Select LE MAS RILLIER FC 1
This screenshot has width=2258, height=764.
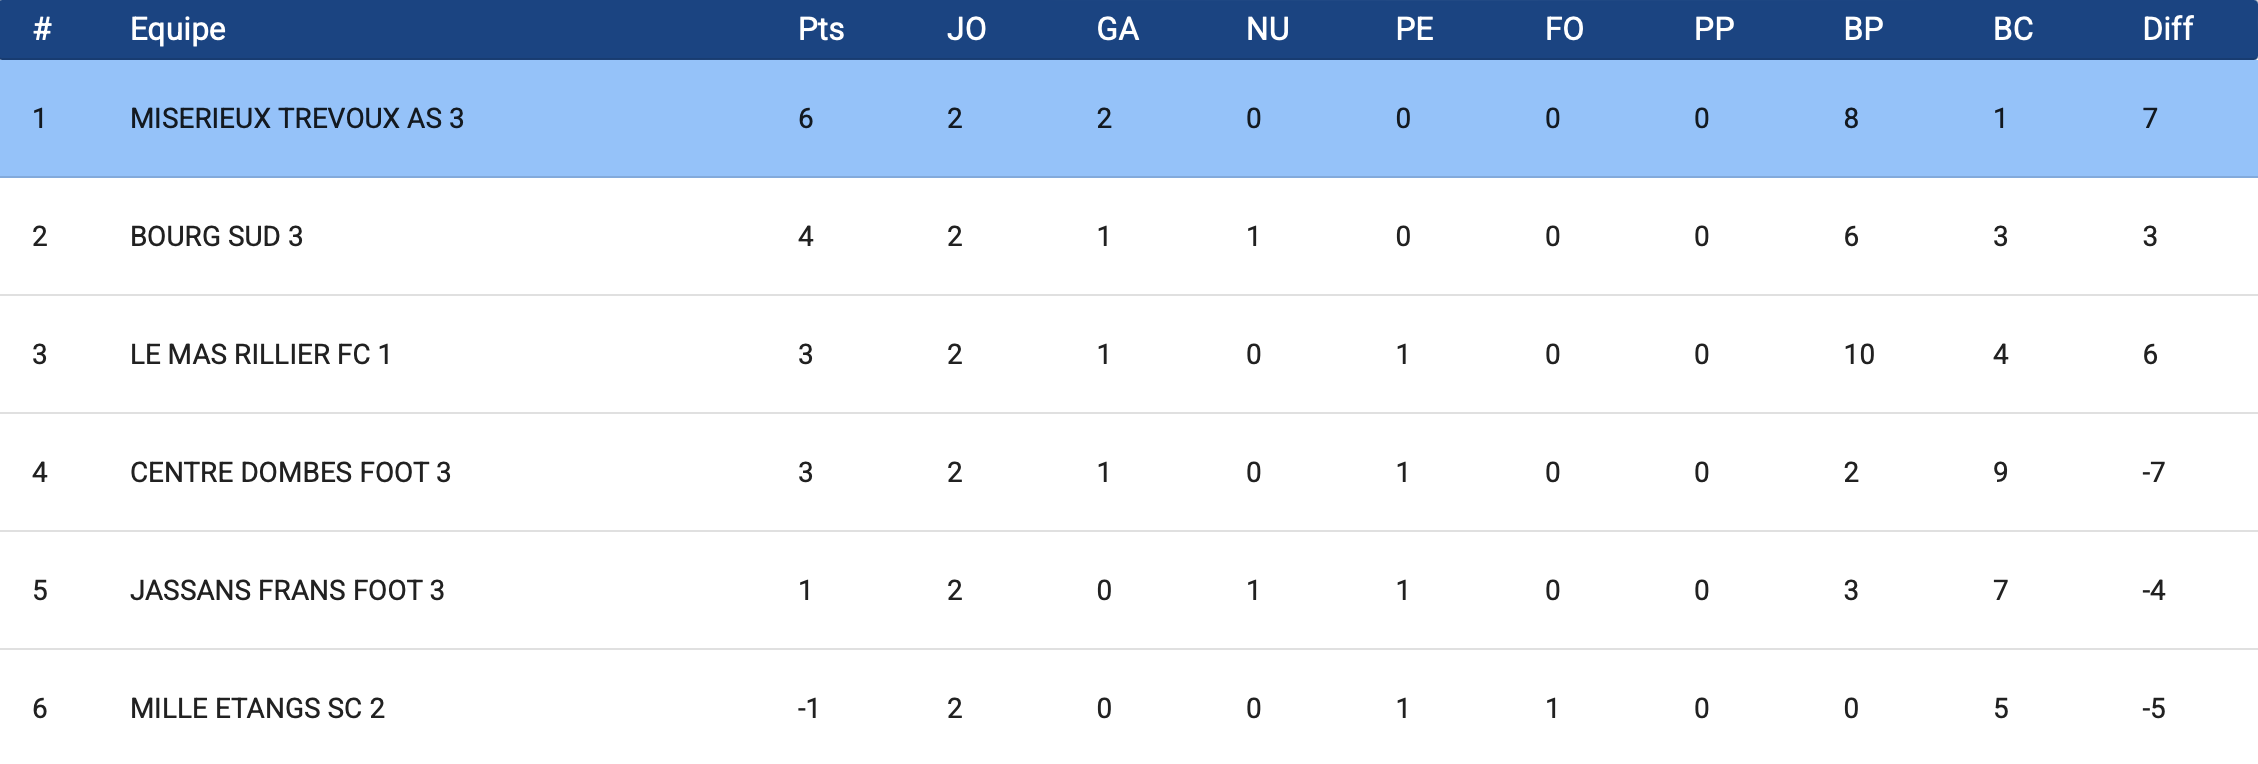[260, 354]
